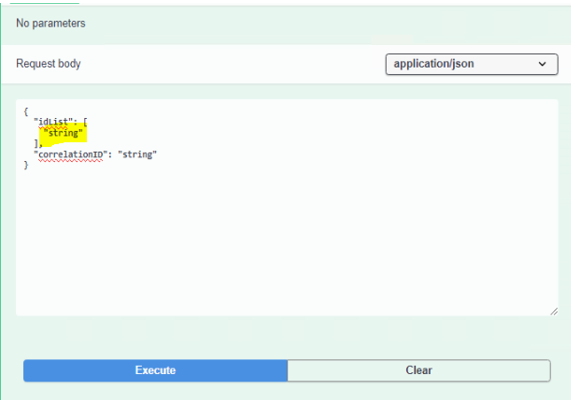This screenshot has height=400, width=571.
Task: Click the textarea resize handle corner
Action: pyautogui.click(x=554, y=311)
